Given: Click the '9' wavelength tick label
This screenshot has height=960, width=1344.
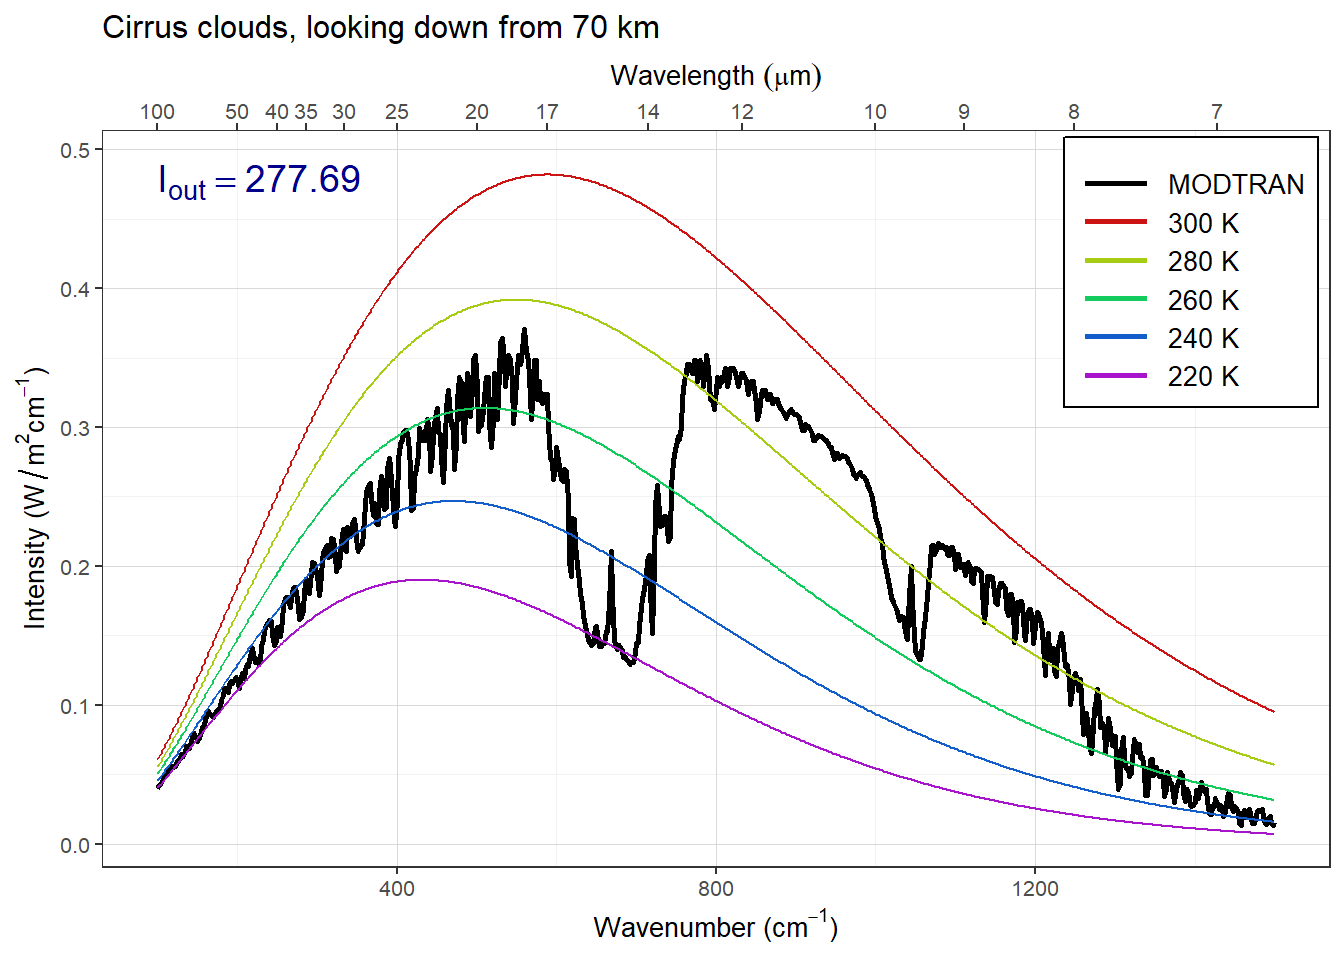Looking at the screenshot, I should pyautogui.click(x=964, y=112).
